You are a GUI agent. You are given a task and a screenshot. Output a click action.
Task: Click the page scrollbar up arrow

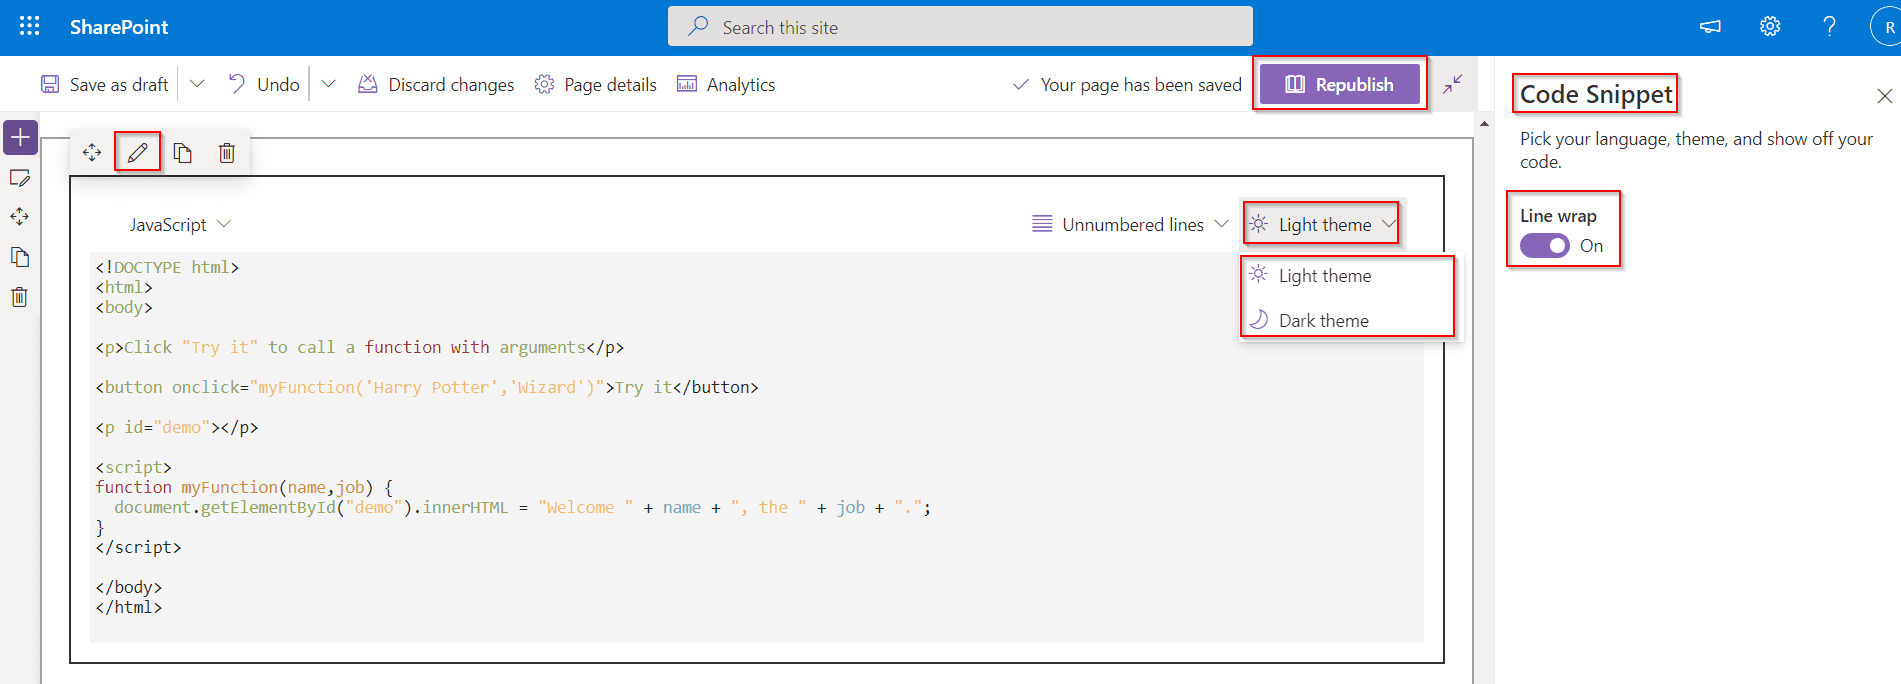(x=1484, y=123)
